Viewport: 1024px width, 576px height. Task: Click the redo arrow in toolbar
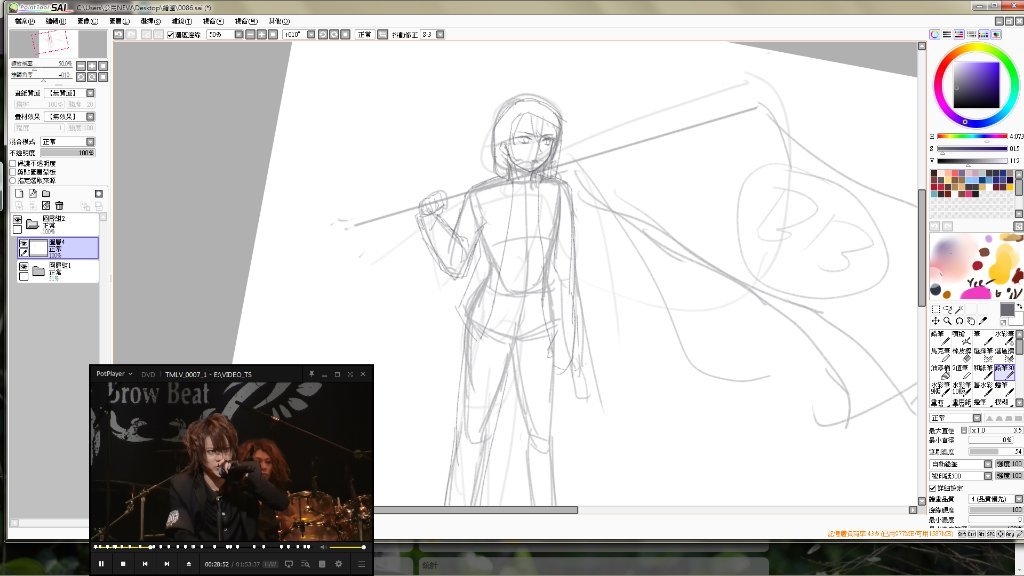pyautogui.click(x=131, y=35)
